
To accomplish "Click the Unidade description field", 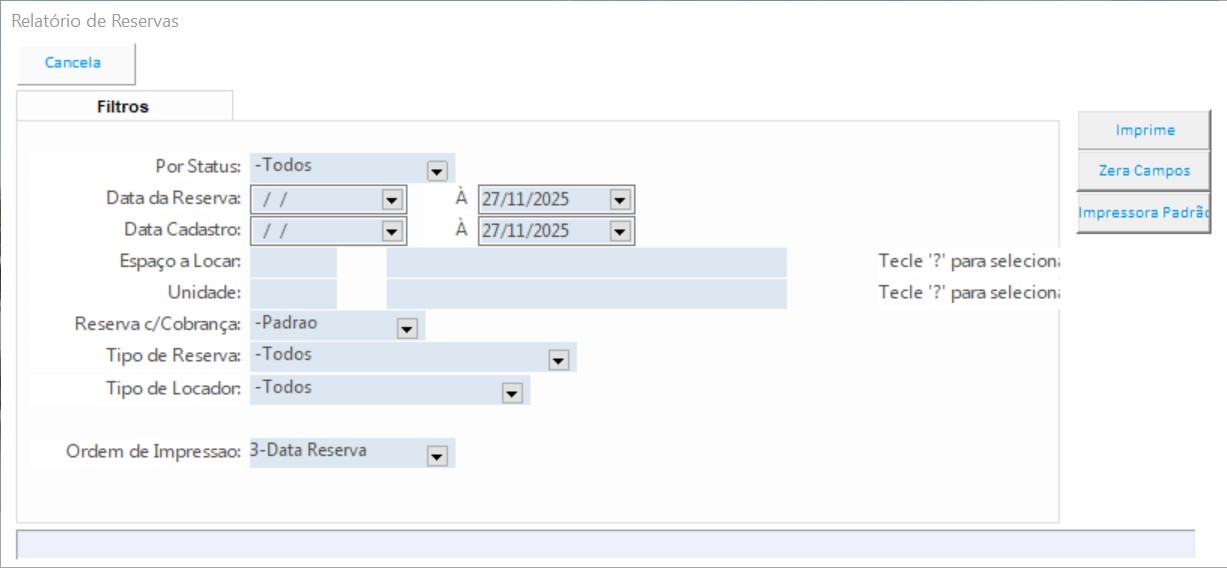I will click(x=586, y=294).
